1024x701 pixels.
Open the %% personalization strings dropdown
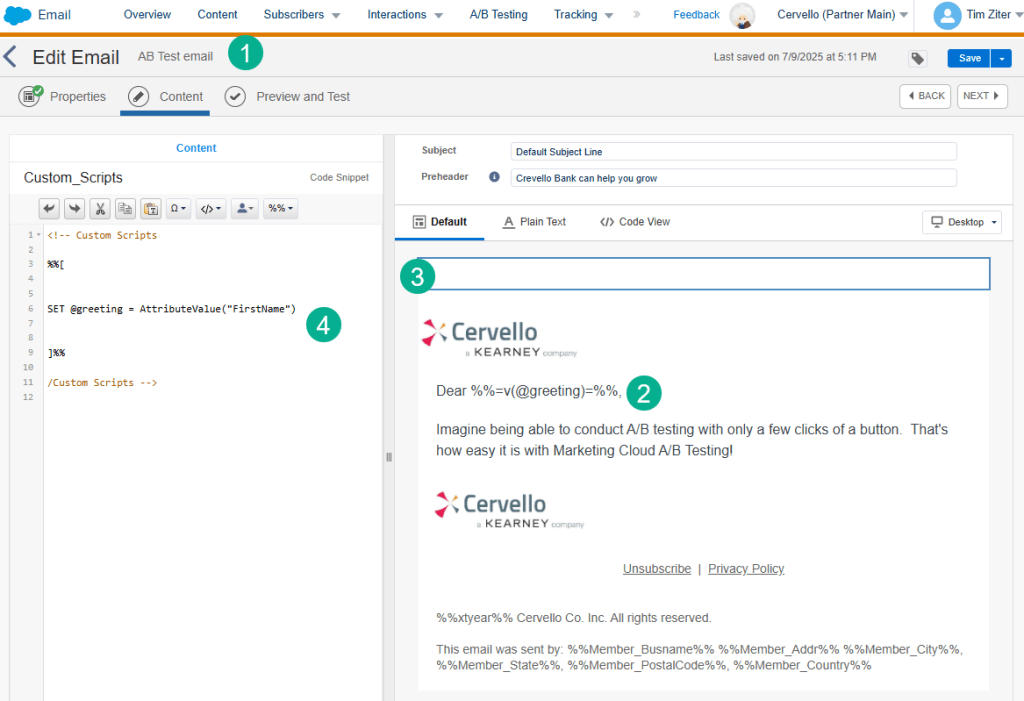(280, 209)
